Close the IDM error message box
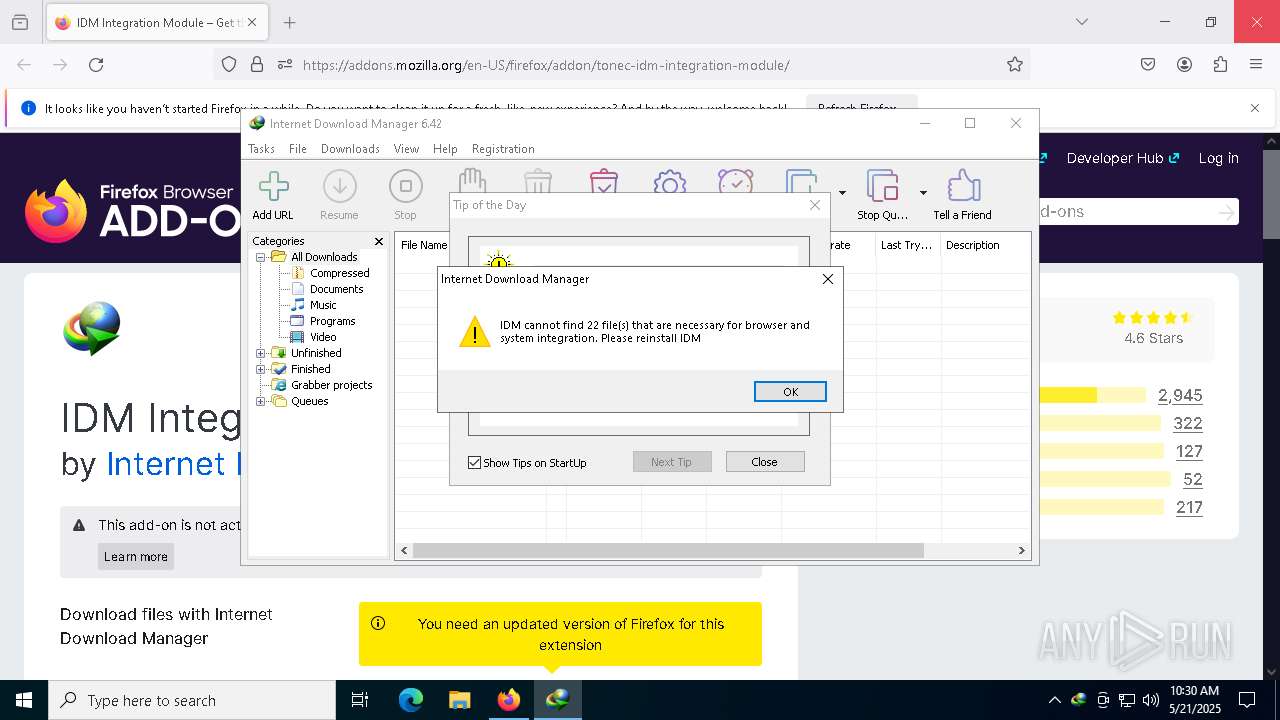The height and width of the screenshot is (720, 1280). click(827, 279)
